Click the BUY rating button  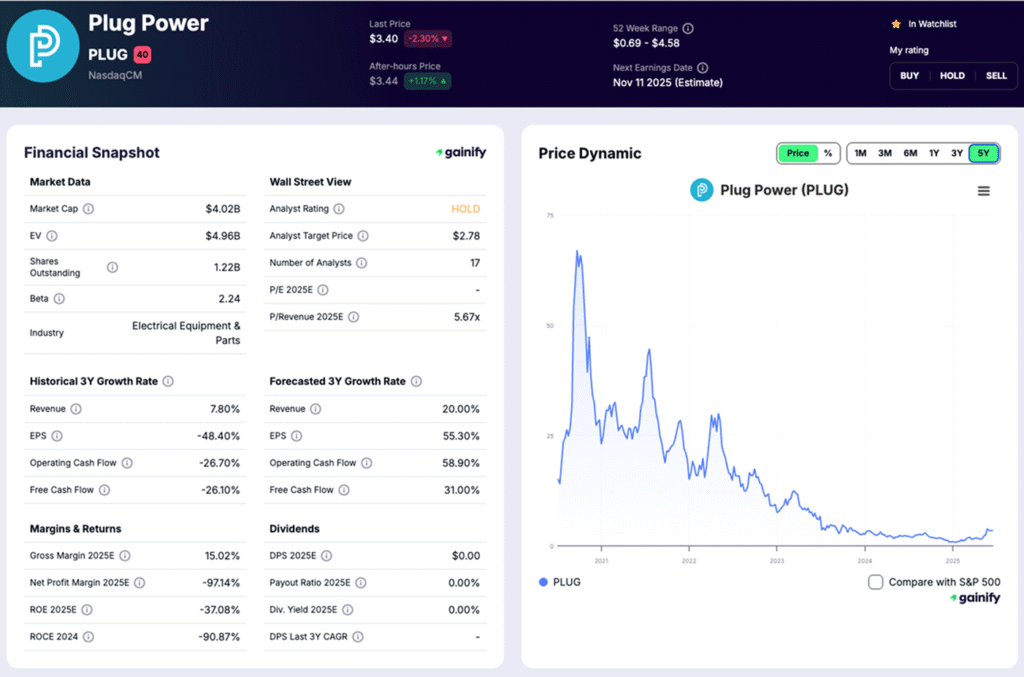908,75
